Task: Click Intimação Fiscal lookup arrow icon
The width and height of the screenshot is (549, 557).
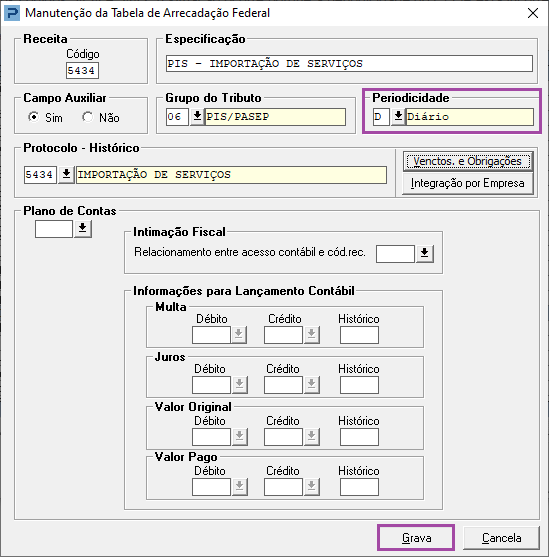Action: tap(424, 254)
